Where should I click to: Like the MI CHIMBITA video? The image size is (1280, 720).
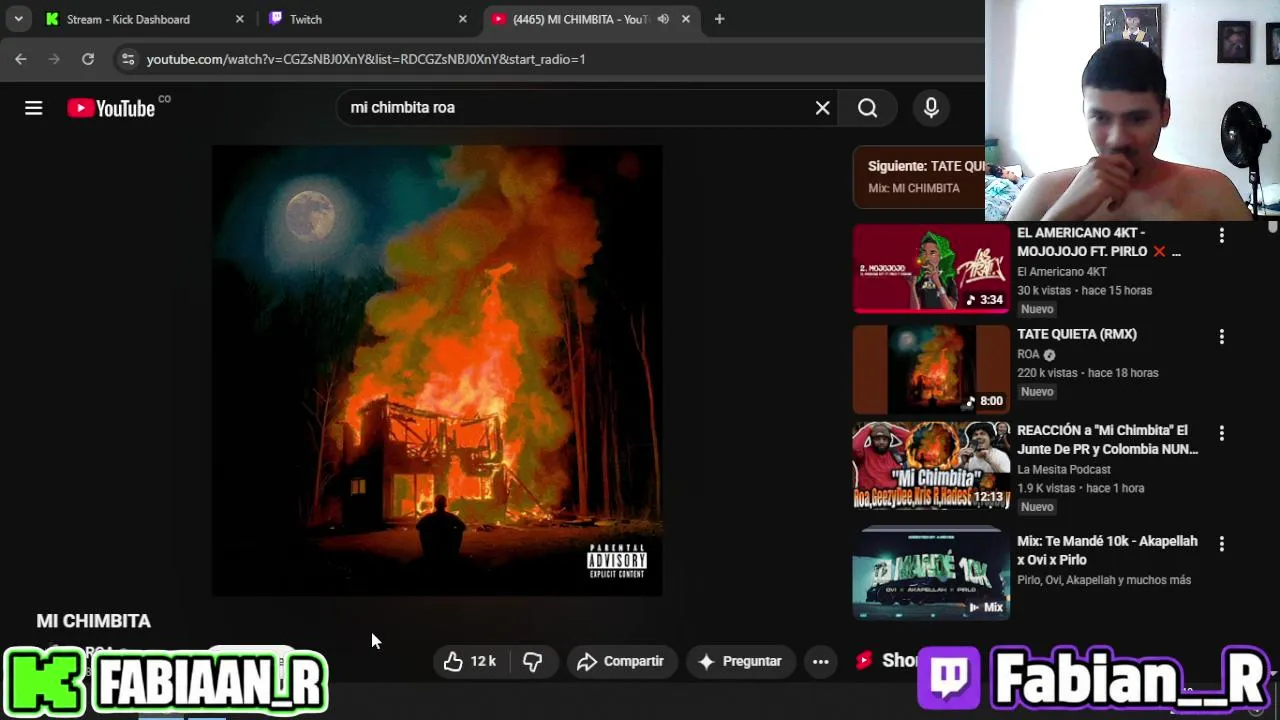coord(471,661)
